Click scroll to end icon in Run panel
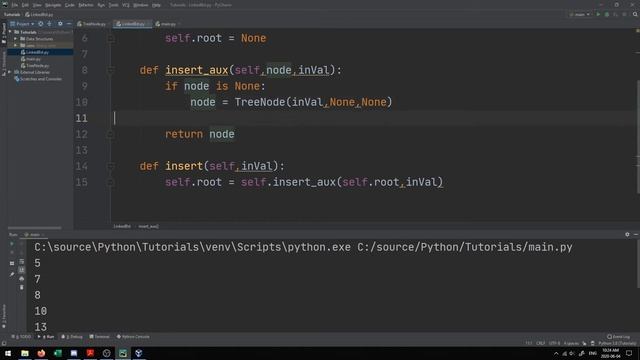The width and height of the screenshot is (640, 360). (x=22, y=270)
